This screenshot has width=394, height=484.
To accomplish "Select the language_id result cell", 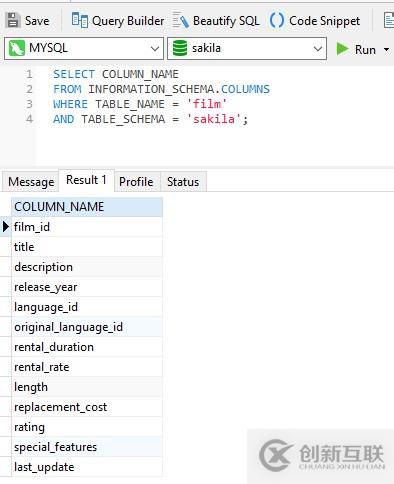I will pyautogui.click(x=87, y=307).
